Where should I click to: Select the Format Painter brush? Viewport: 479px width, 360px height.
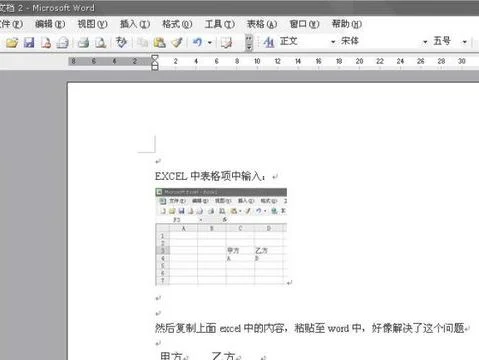(177, 42)
